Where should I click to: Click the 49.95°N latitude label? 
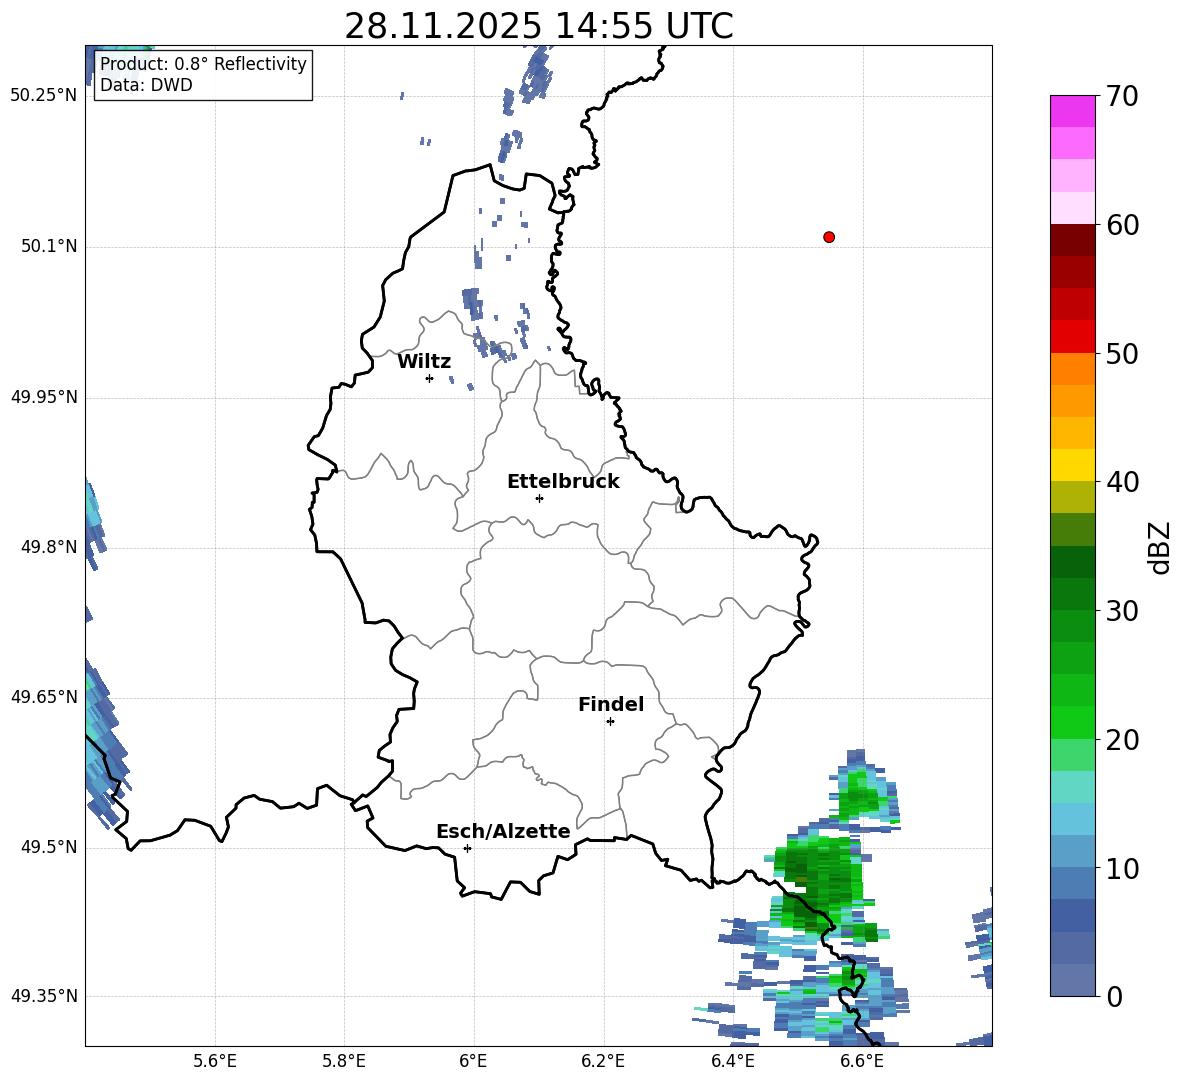[44, 397]
